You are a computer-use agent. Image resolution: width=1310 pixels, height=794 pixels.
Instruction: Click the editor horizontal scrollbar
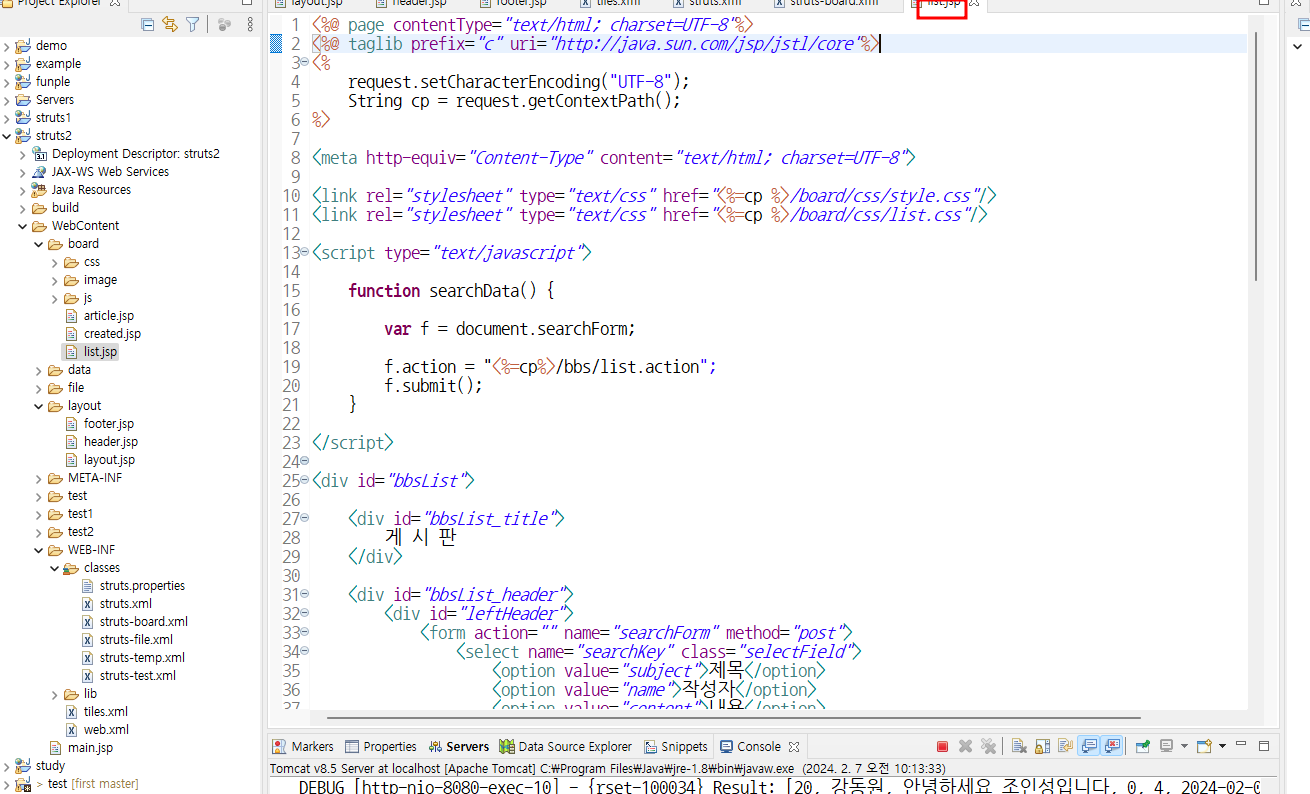click(733, 717)
